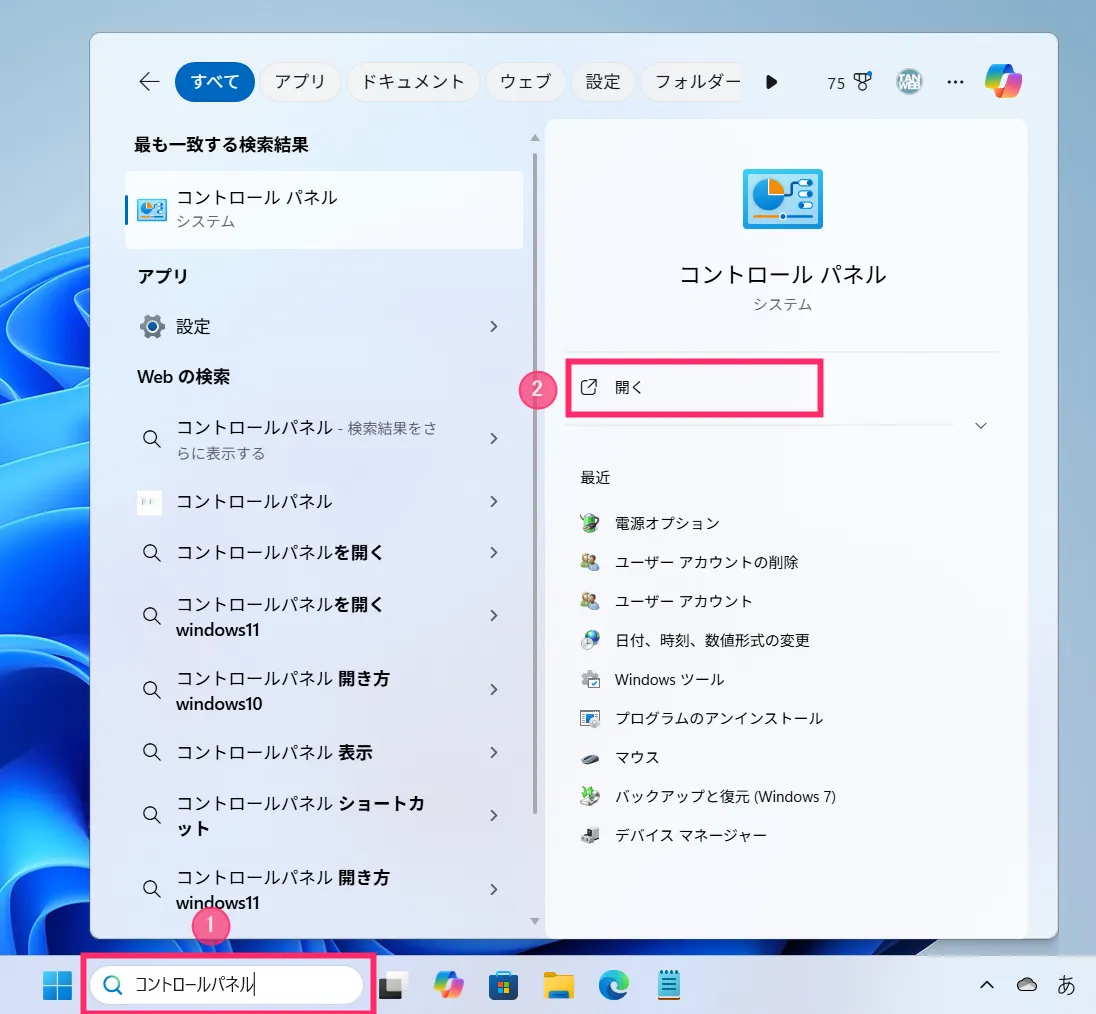The width and height of the screenshot is (1096, 1014).
Task: Open File Explorer from the taskbar
Action: (558, 985)
